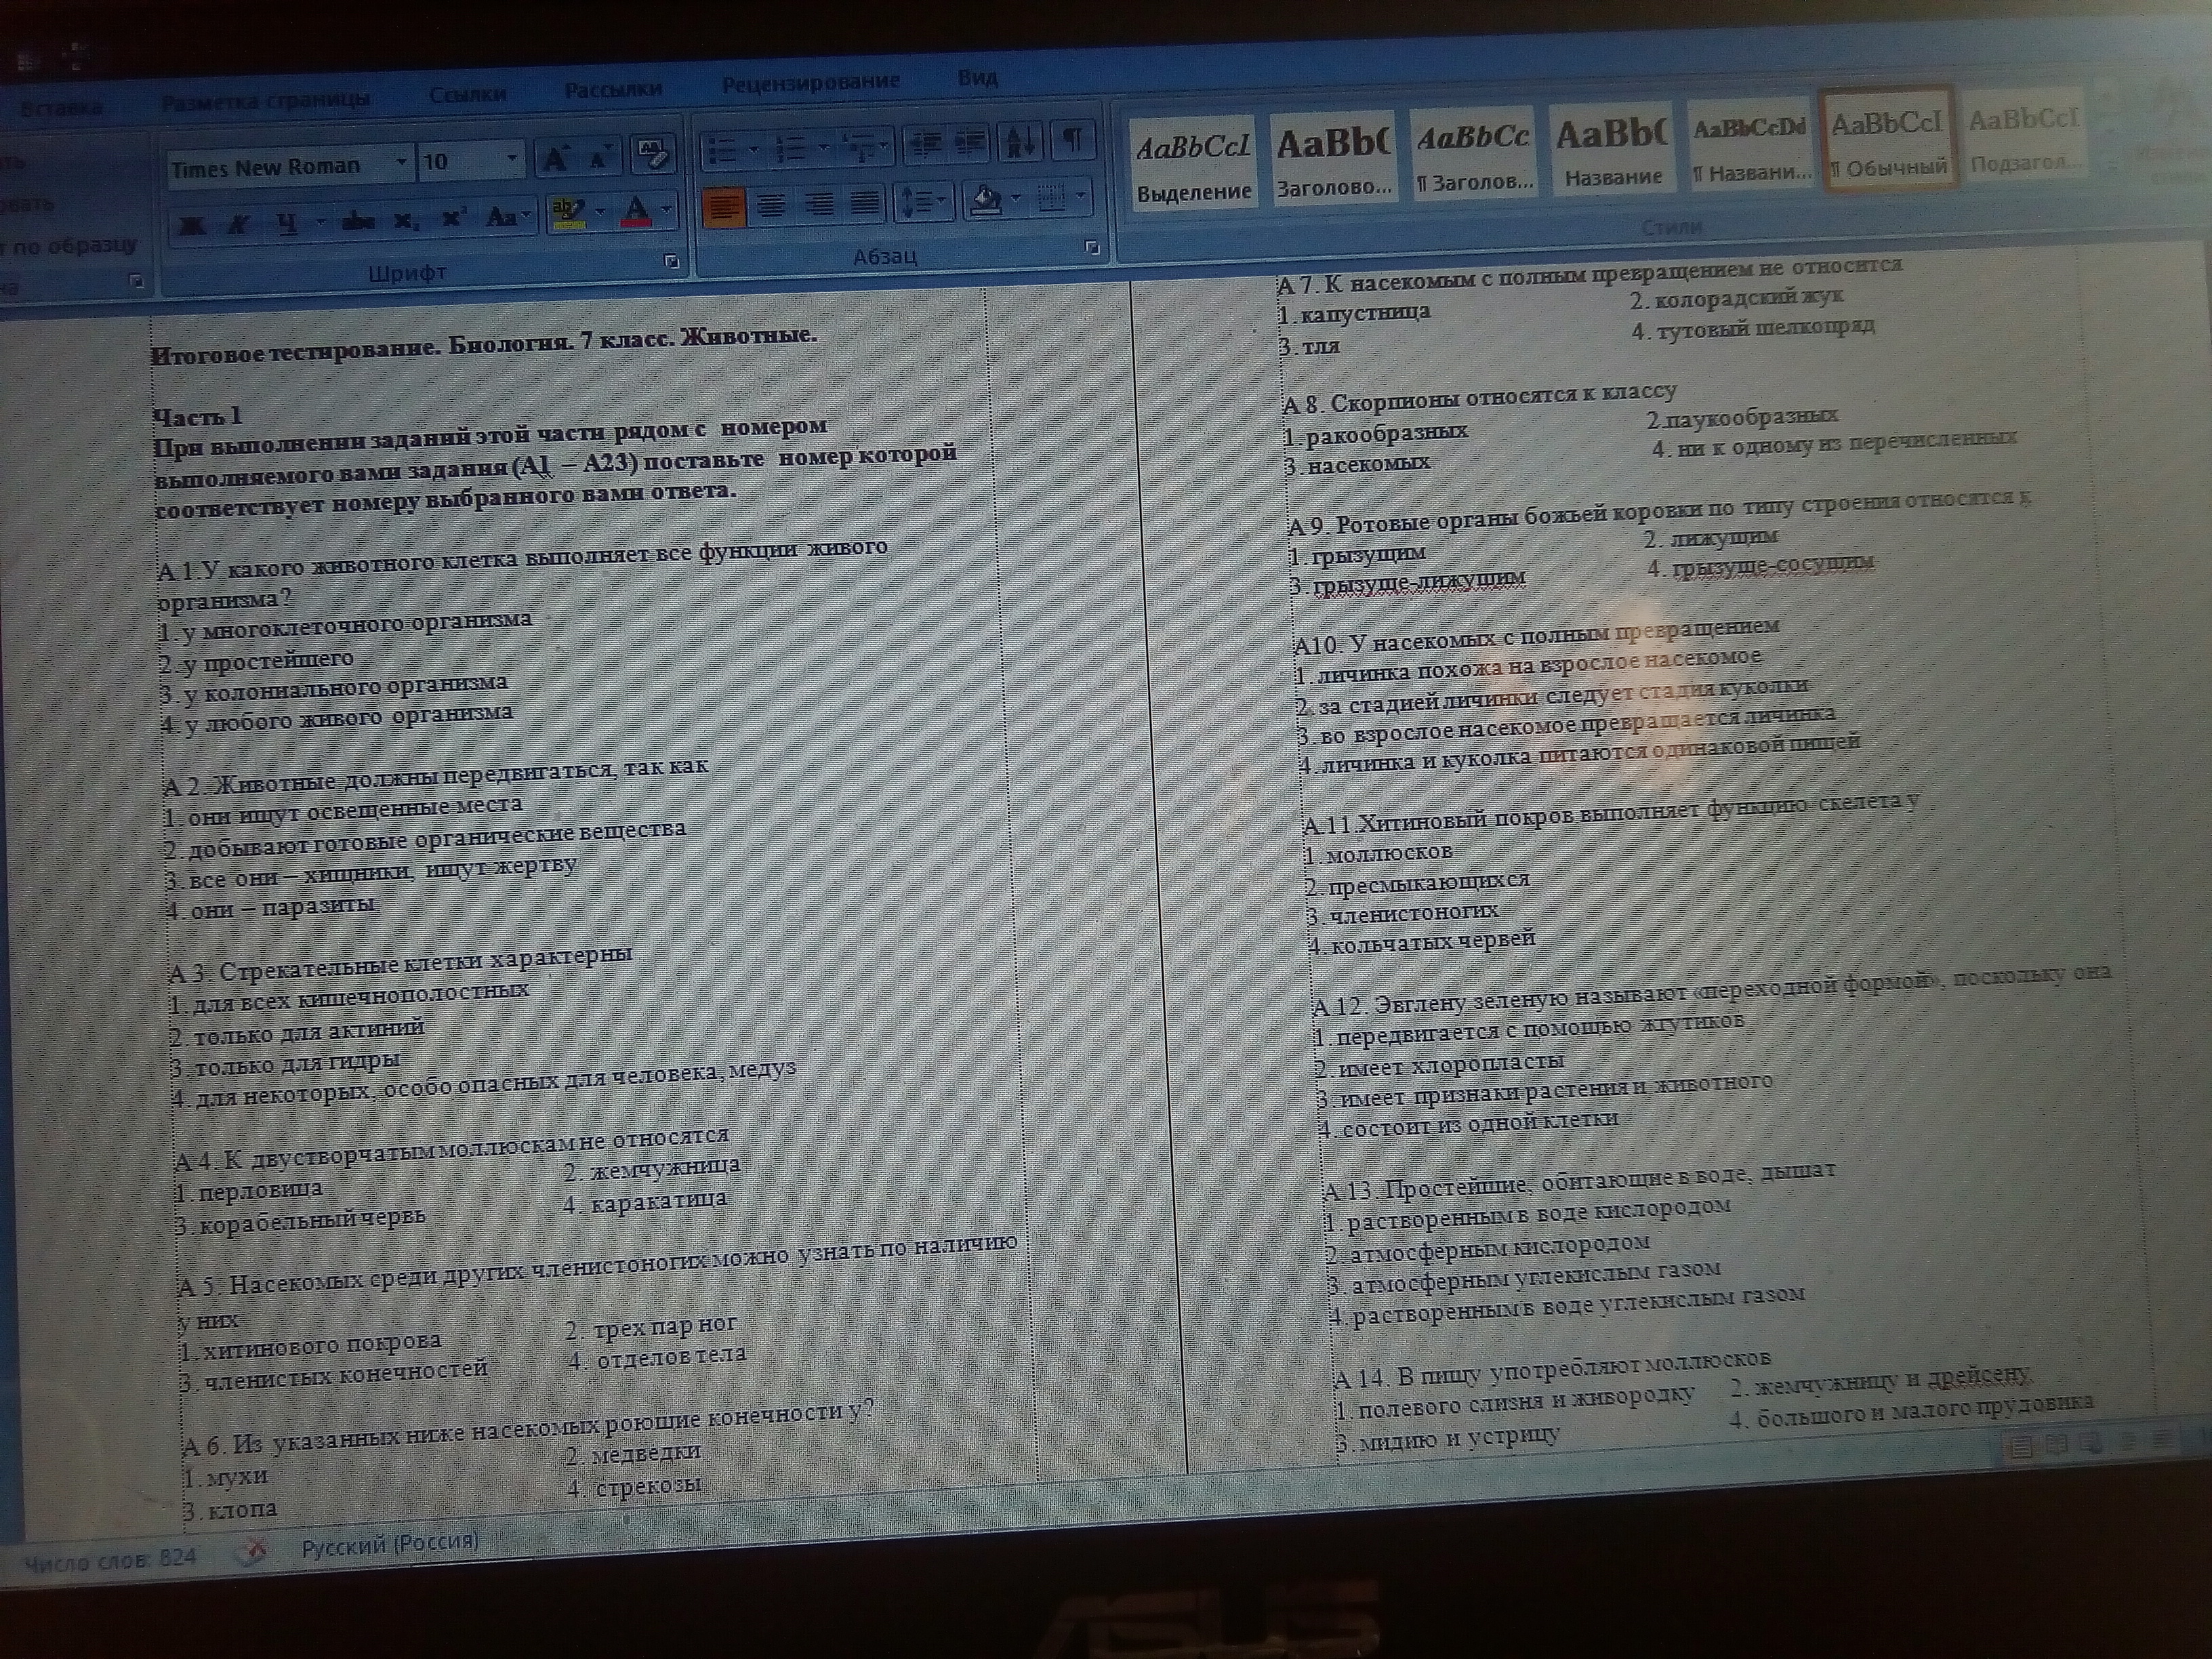Sort the selected text alphabetically
The width and height of the screenshot is (2212, 1659).
1021,142
